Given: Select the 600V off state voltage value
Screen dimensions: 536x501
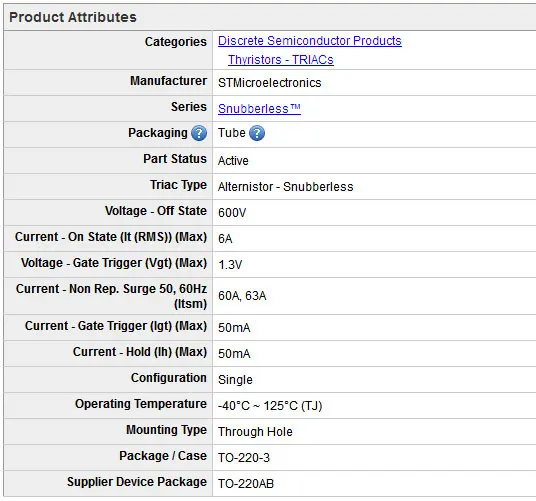Looking at the screenshot, I should click(x=232, y=213).
